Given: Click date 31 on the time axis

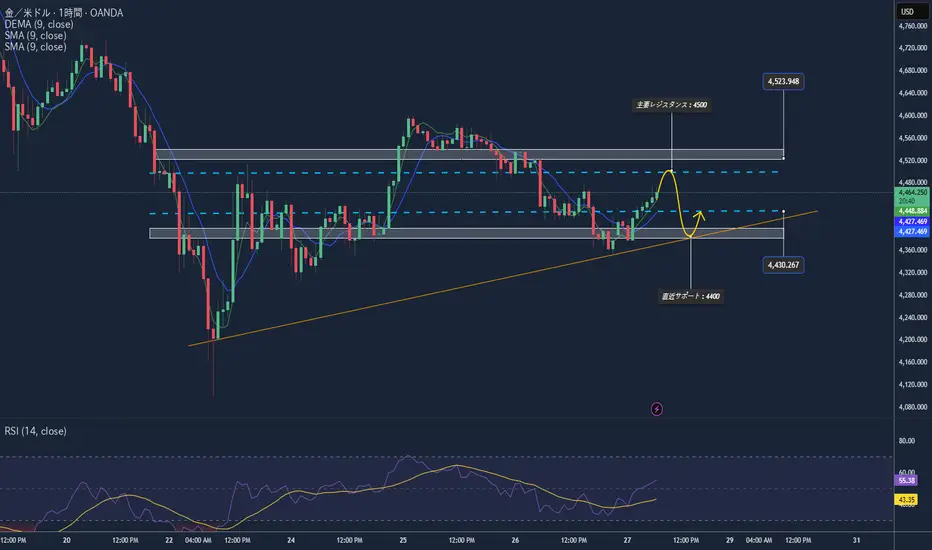Looking at the screenshot, I should pos(857,540).
